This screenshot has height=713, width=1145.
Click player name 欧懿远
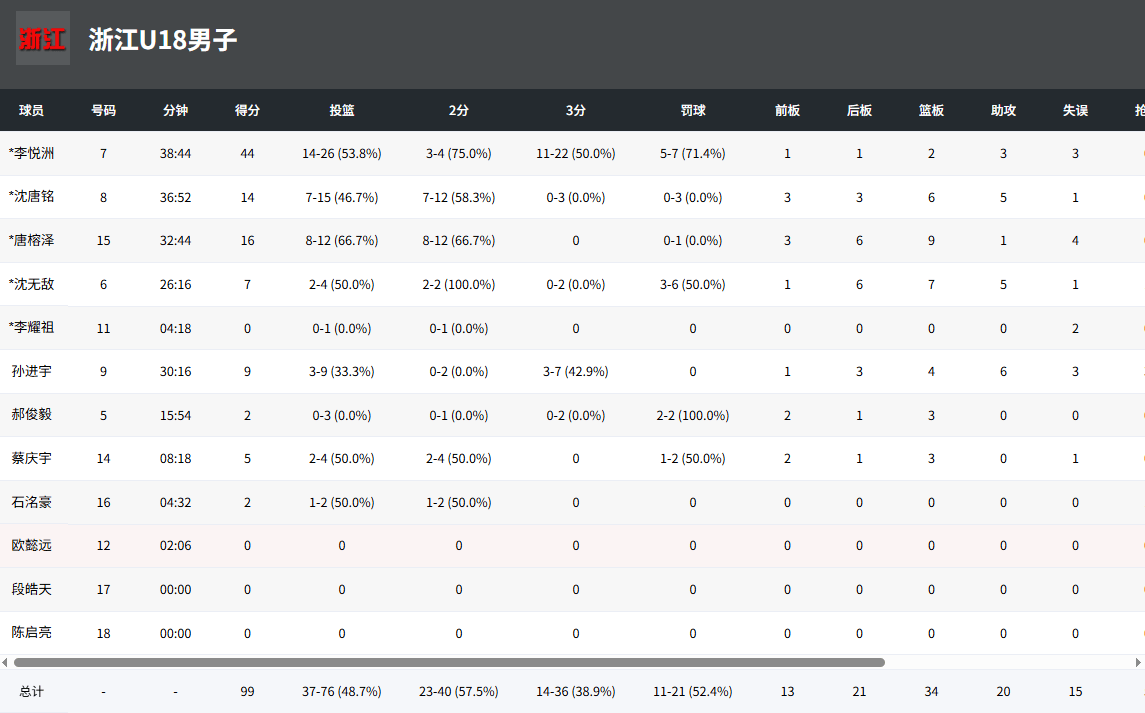[x=32, y=546]
